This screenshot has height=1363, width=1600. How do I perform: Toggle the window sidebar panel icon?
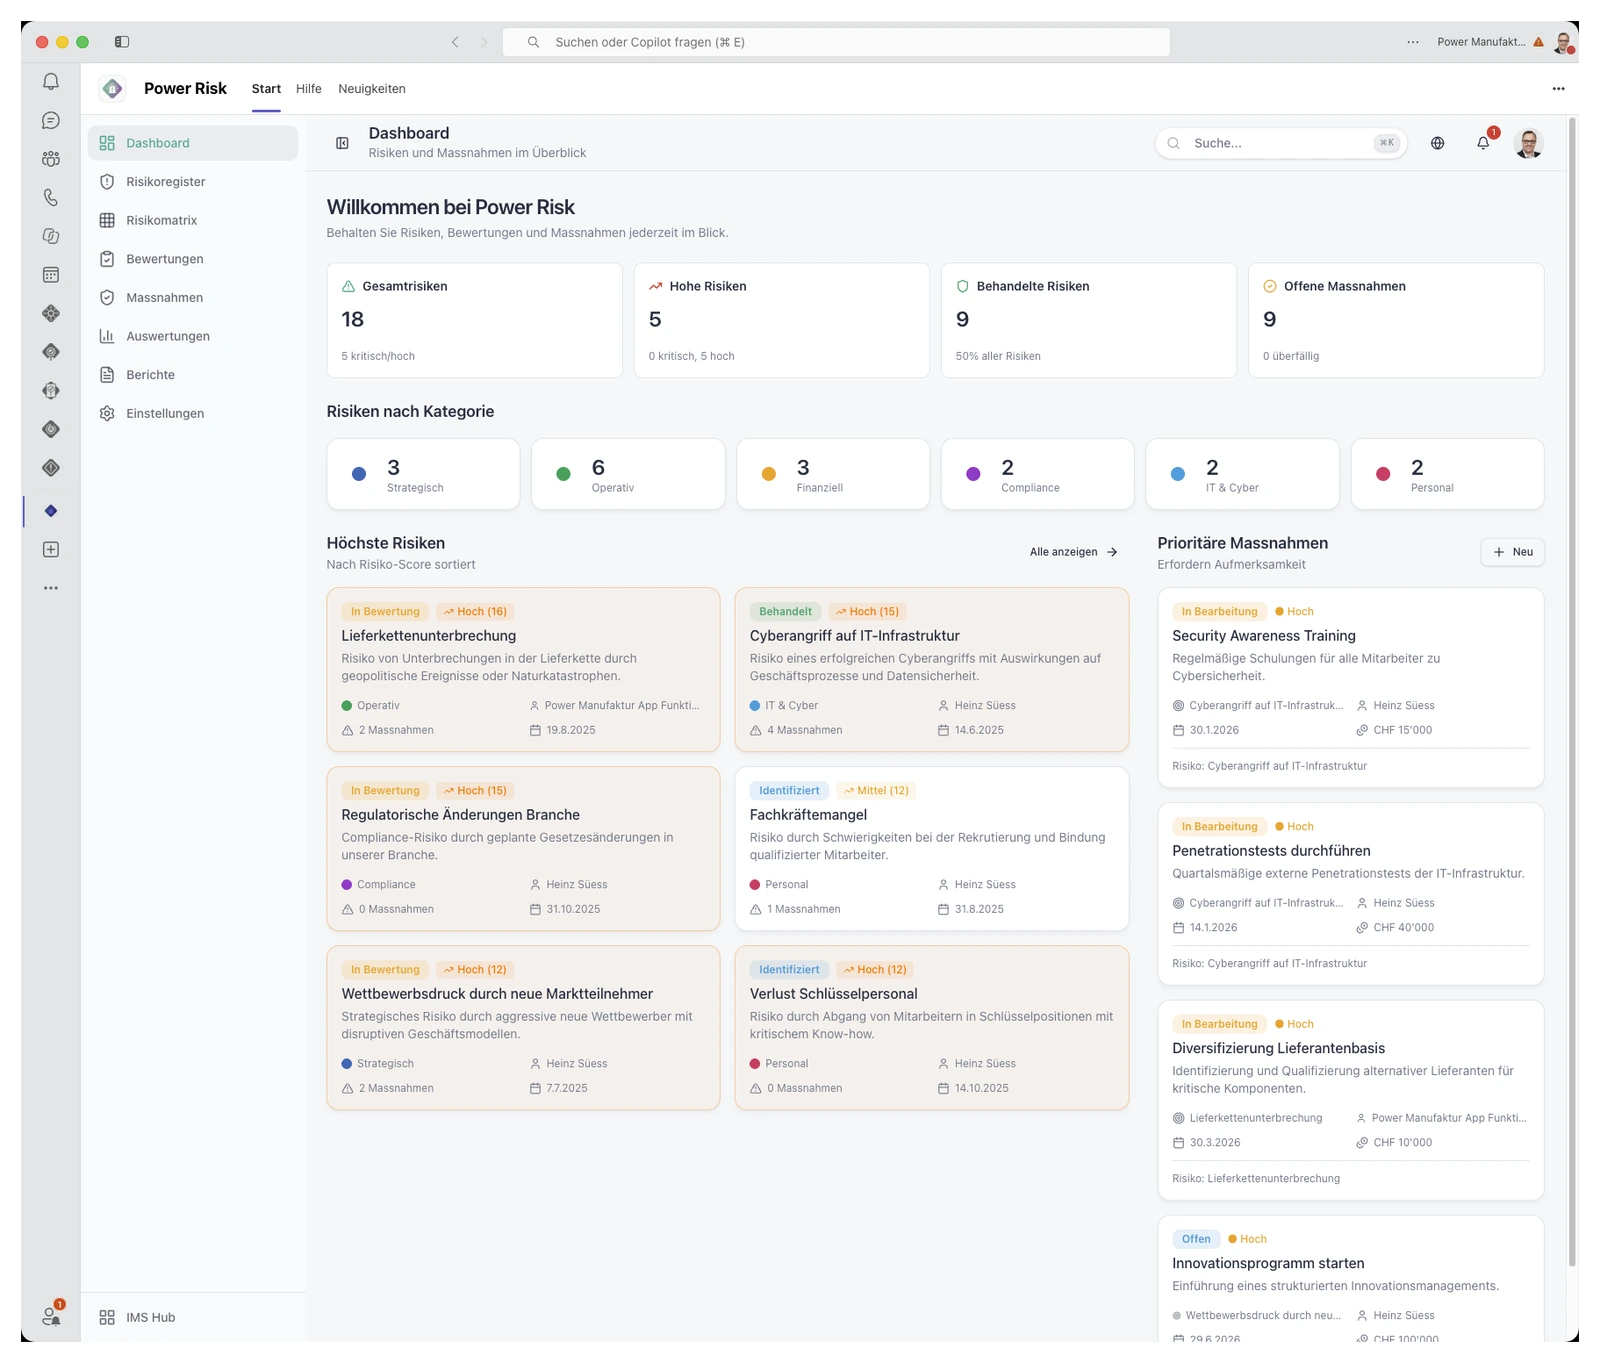pos(122,42)
